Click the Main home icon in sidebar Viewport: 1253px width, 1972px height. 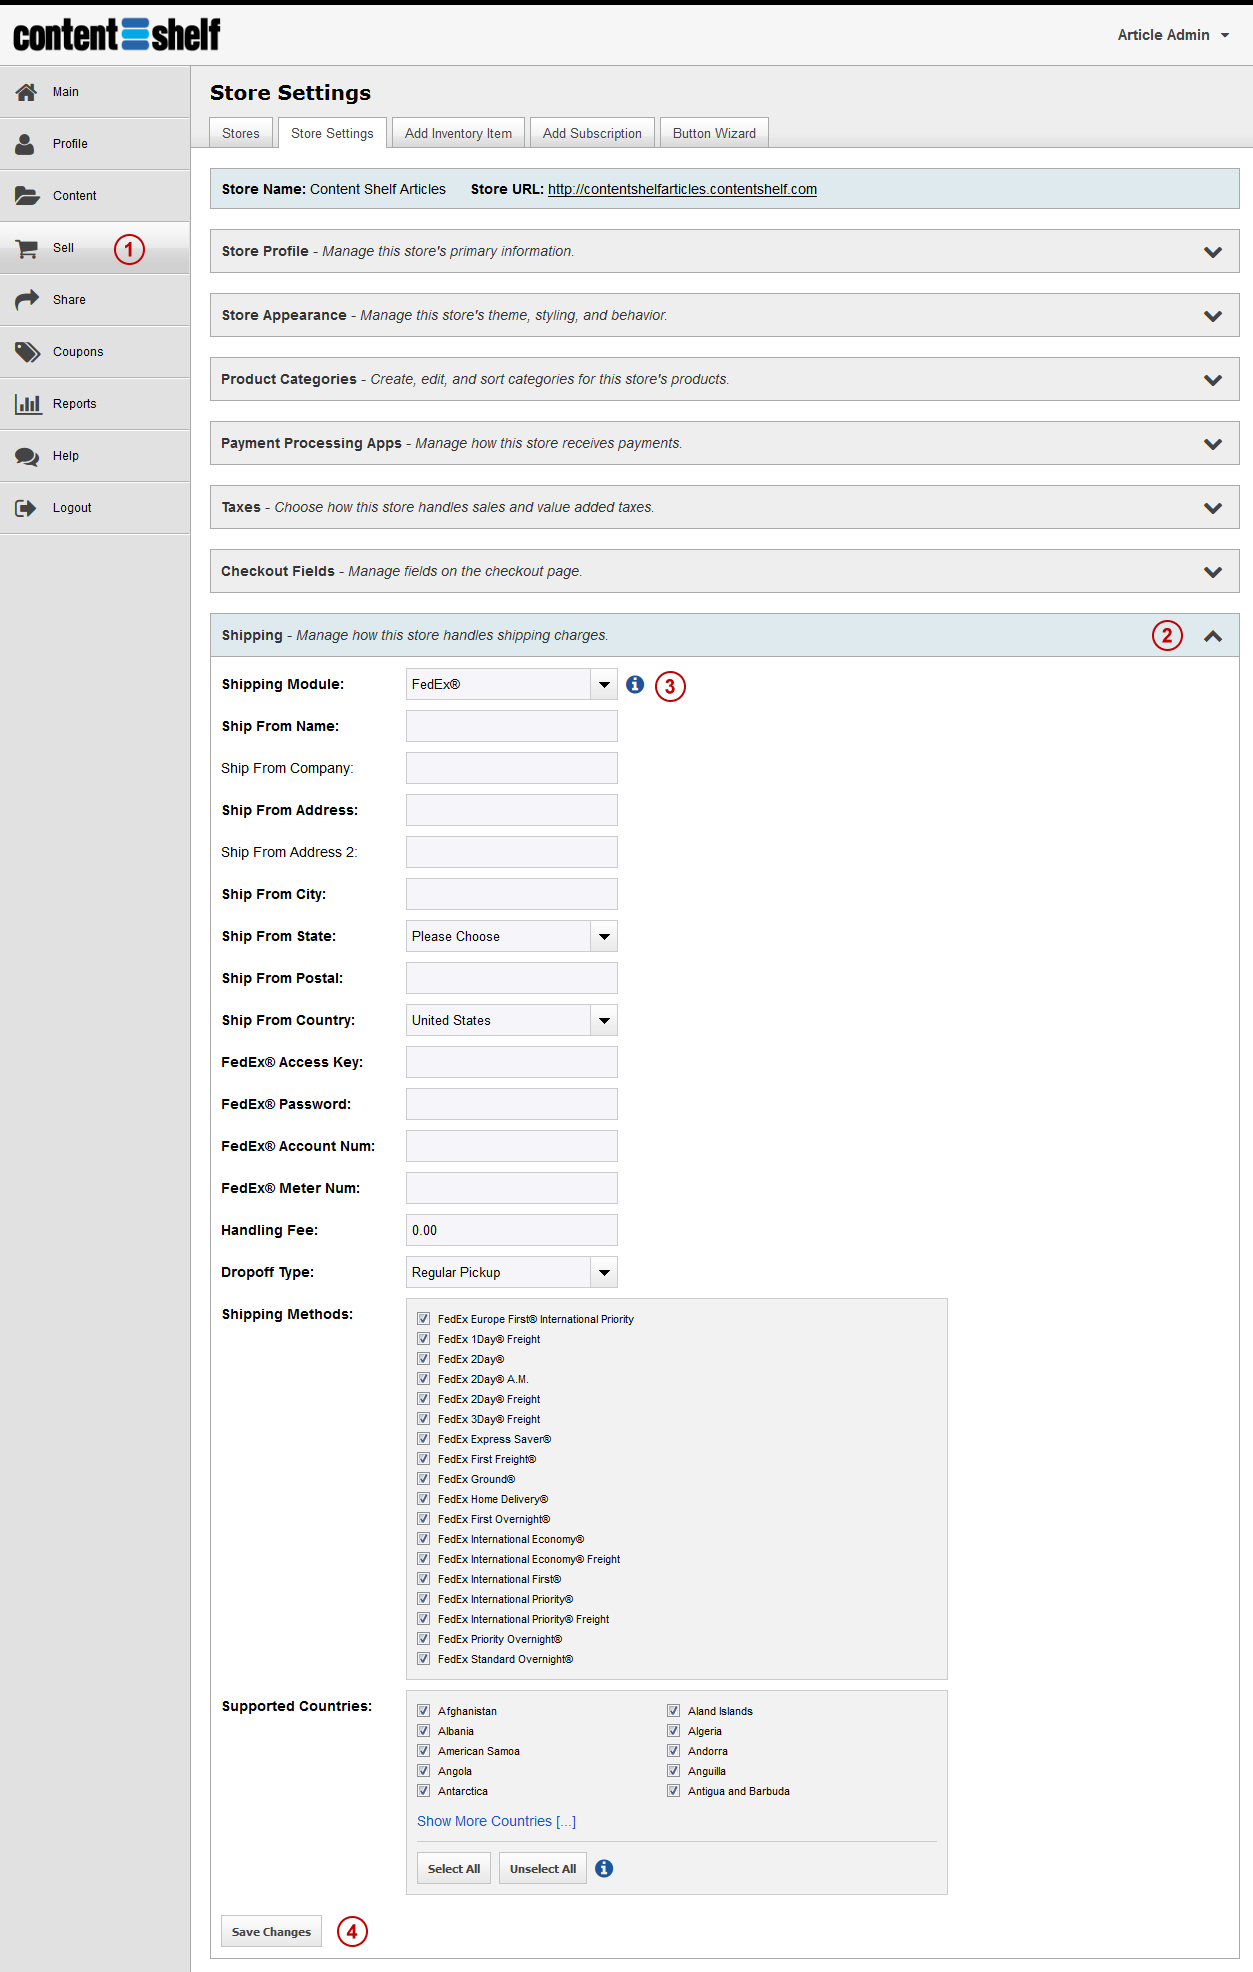pos(27,92)
